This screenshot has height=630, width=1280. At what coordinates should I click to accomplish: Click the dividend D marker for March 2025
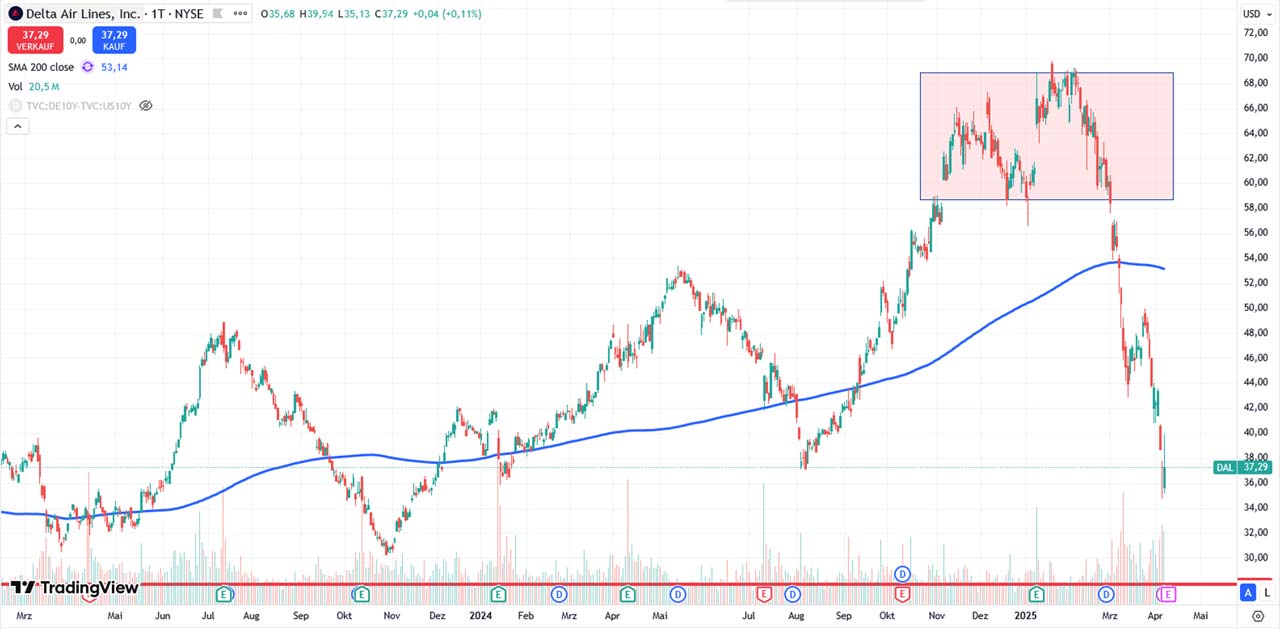[1107, 594]
